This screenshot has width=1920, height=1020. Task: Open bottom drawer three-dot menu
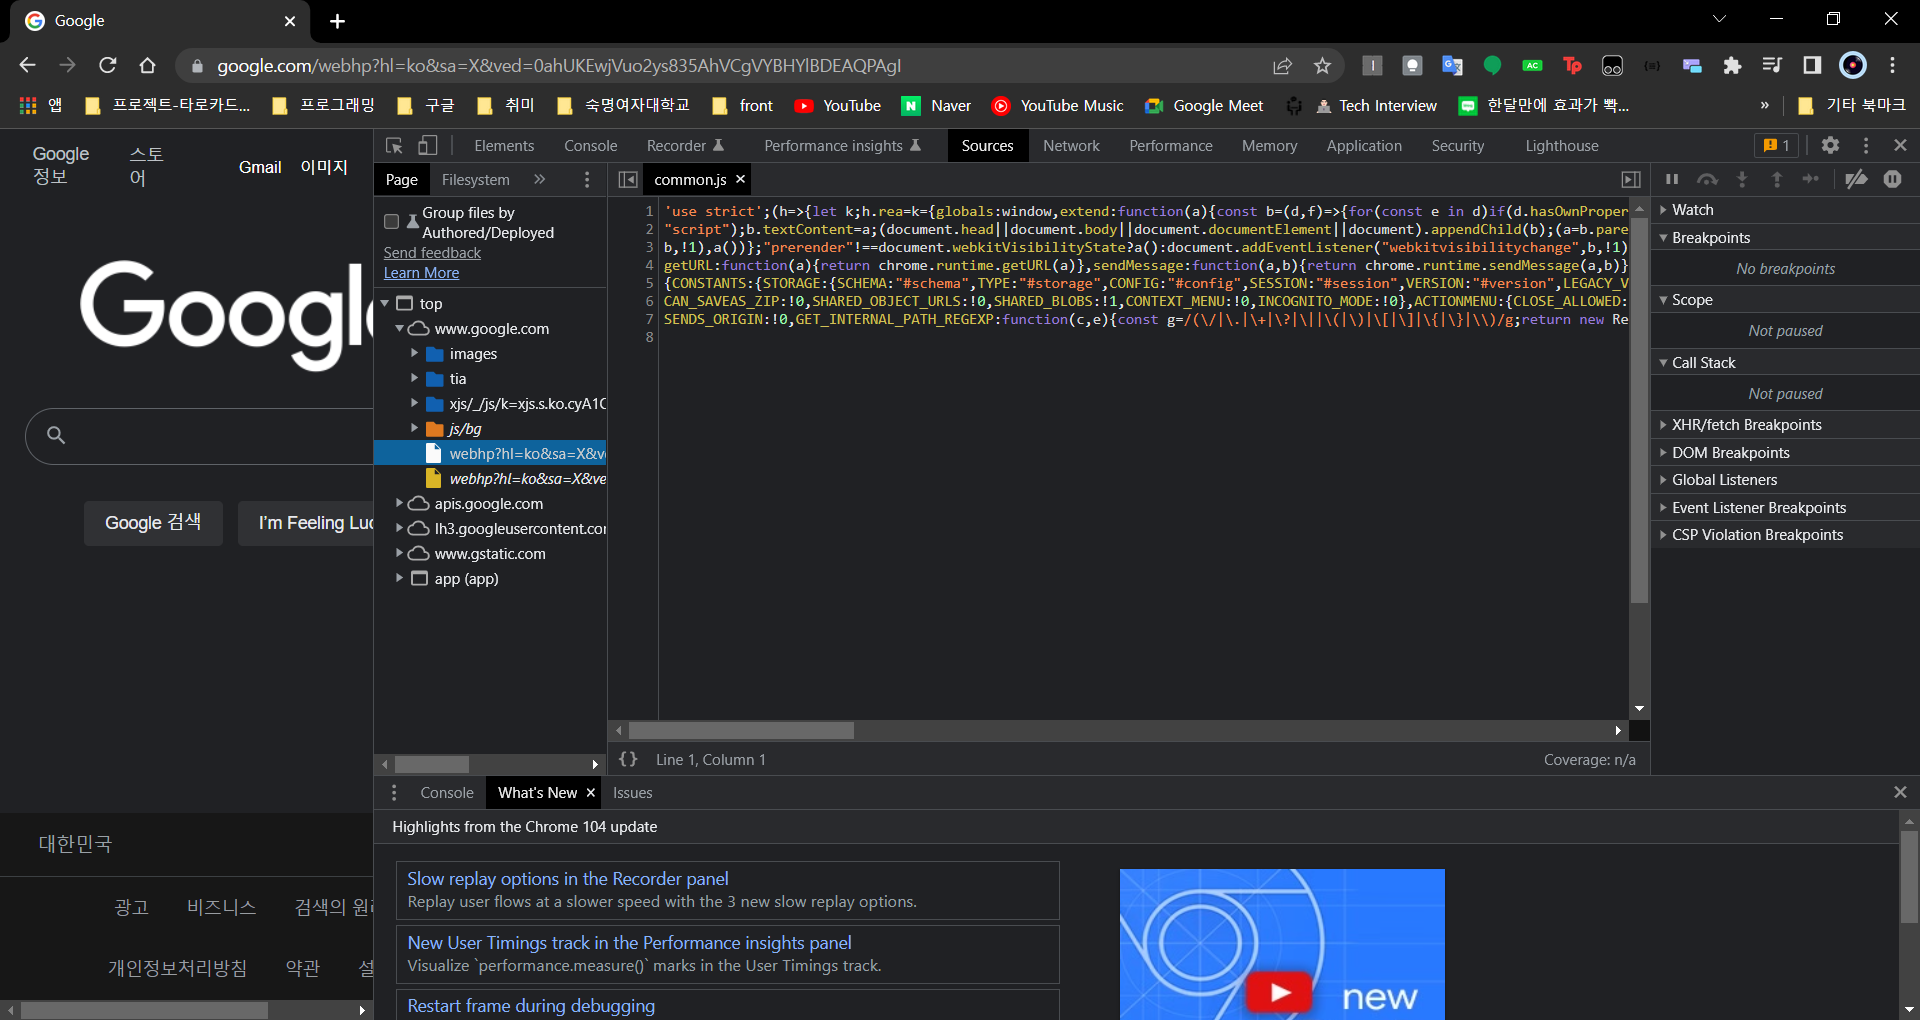394,793
